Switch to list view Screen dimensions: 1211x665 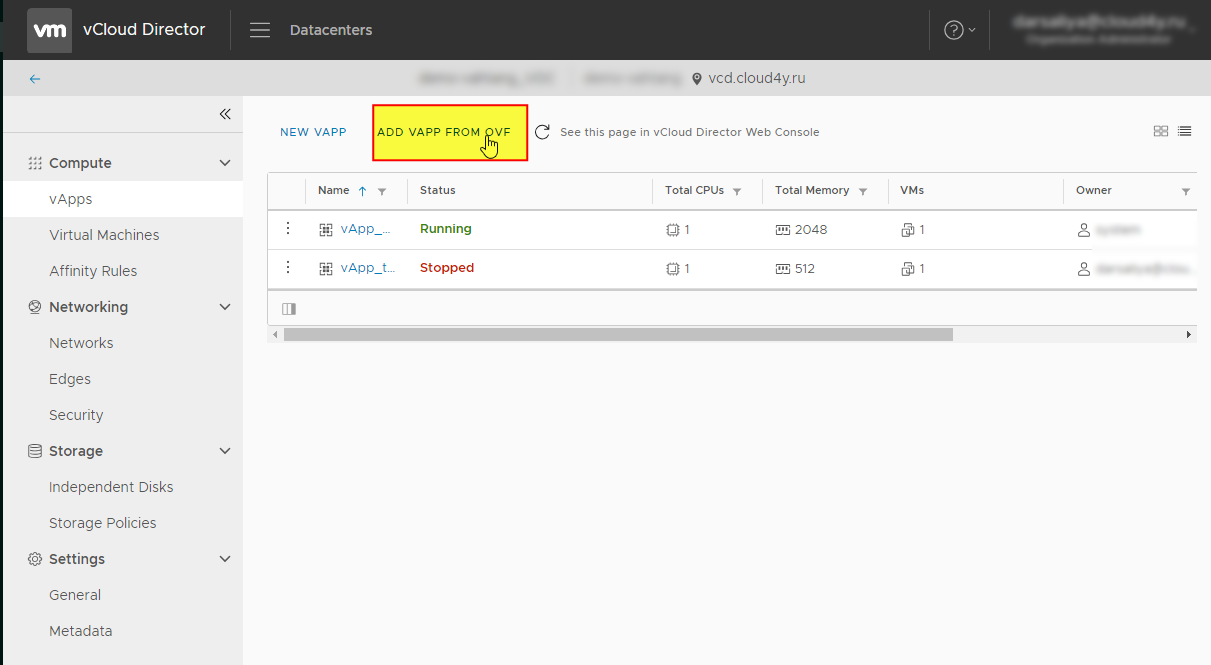coord(1184,131)
